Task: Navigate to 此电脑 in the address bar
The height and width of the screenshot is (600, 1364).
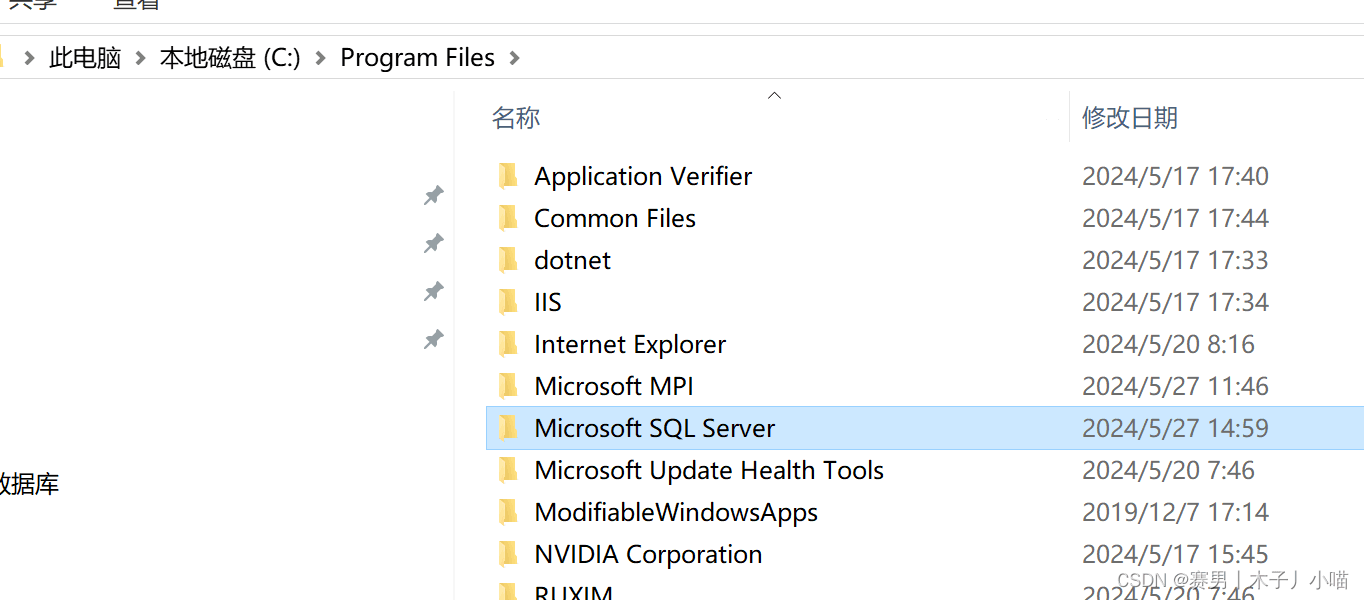Action: click(85, 58)
